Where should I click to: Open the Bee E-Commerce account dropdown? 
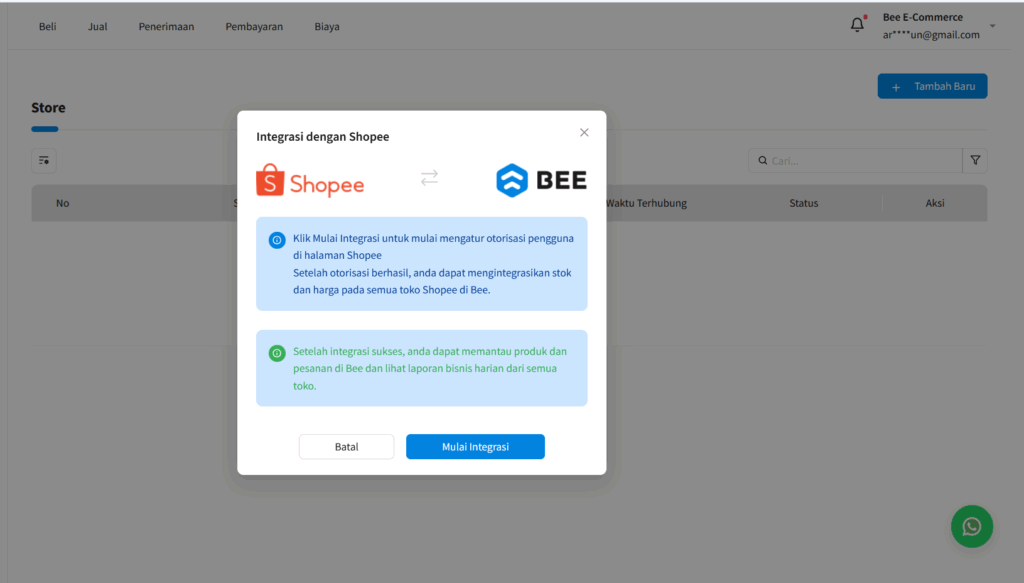click(930, 24)
